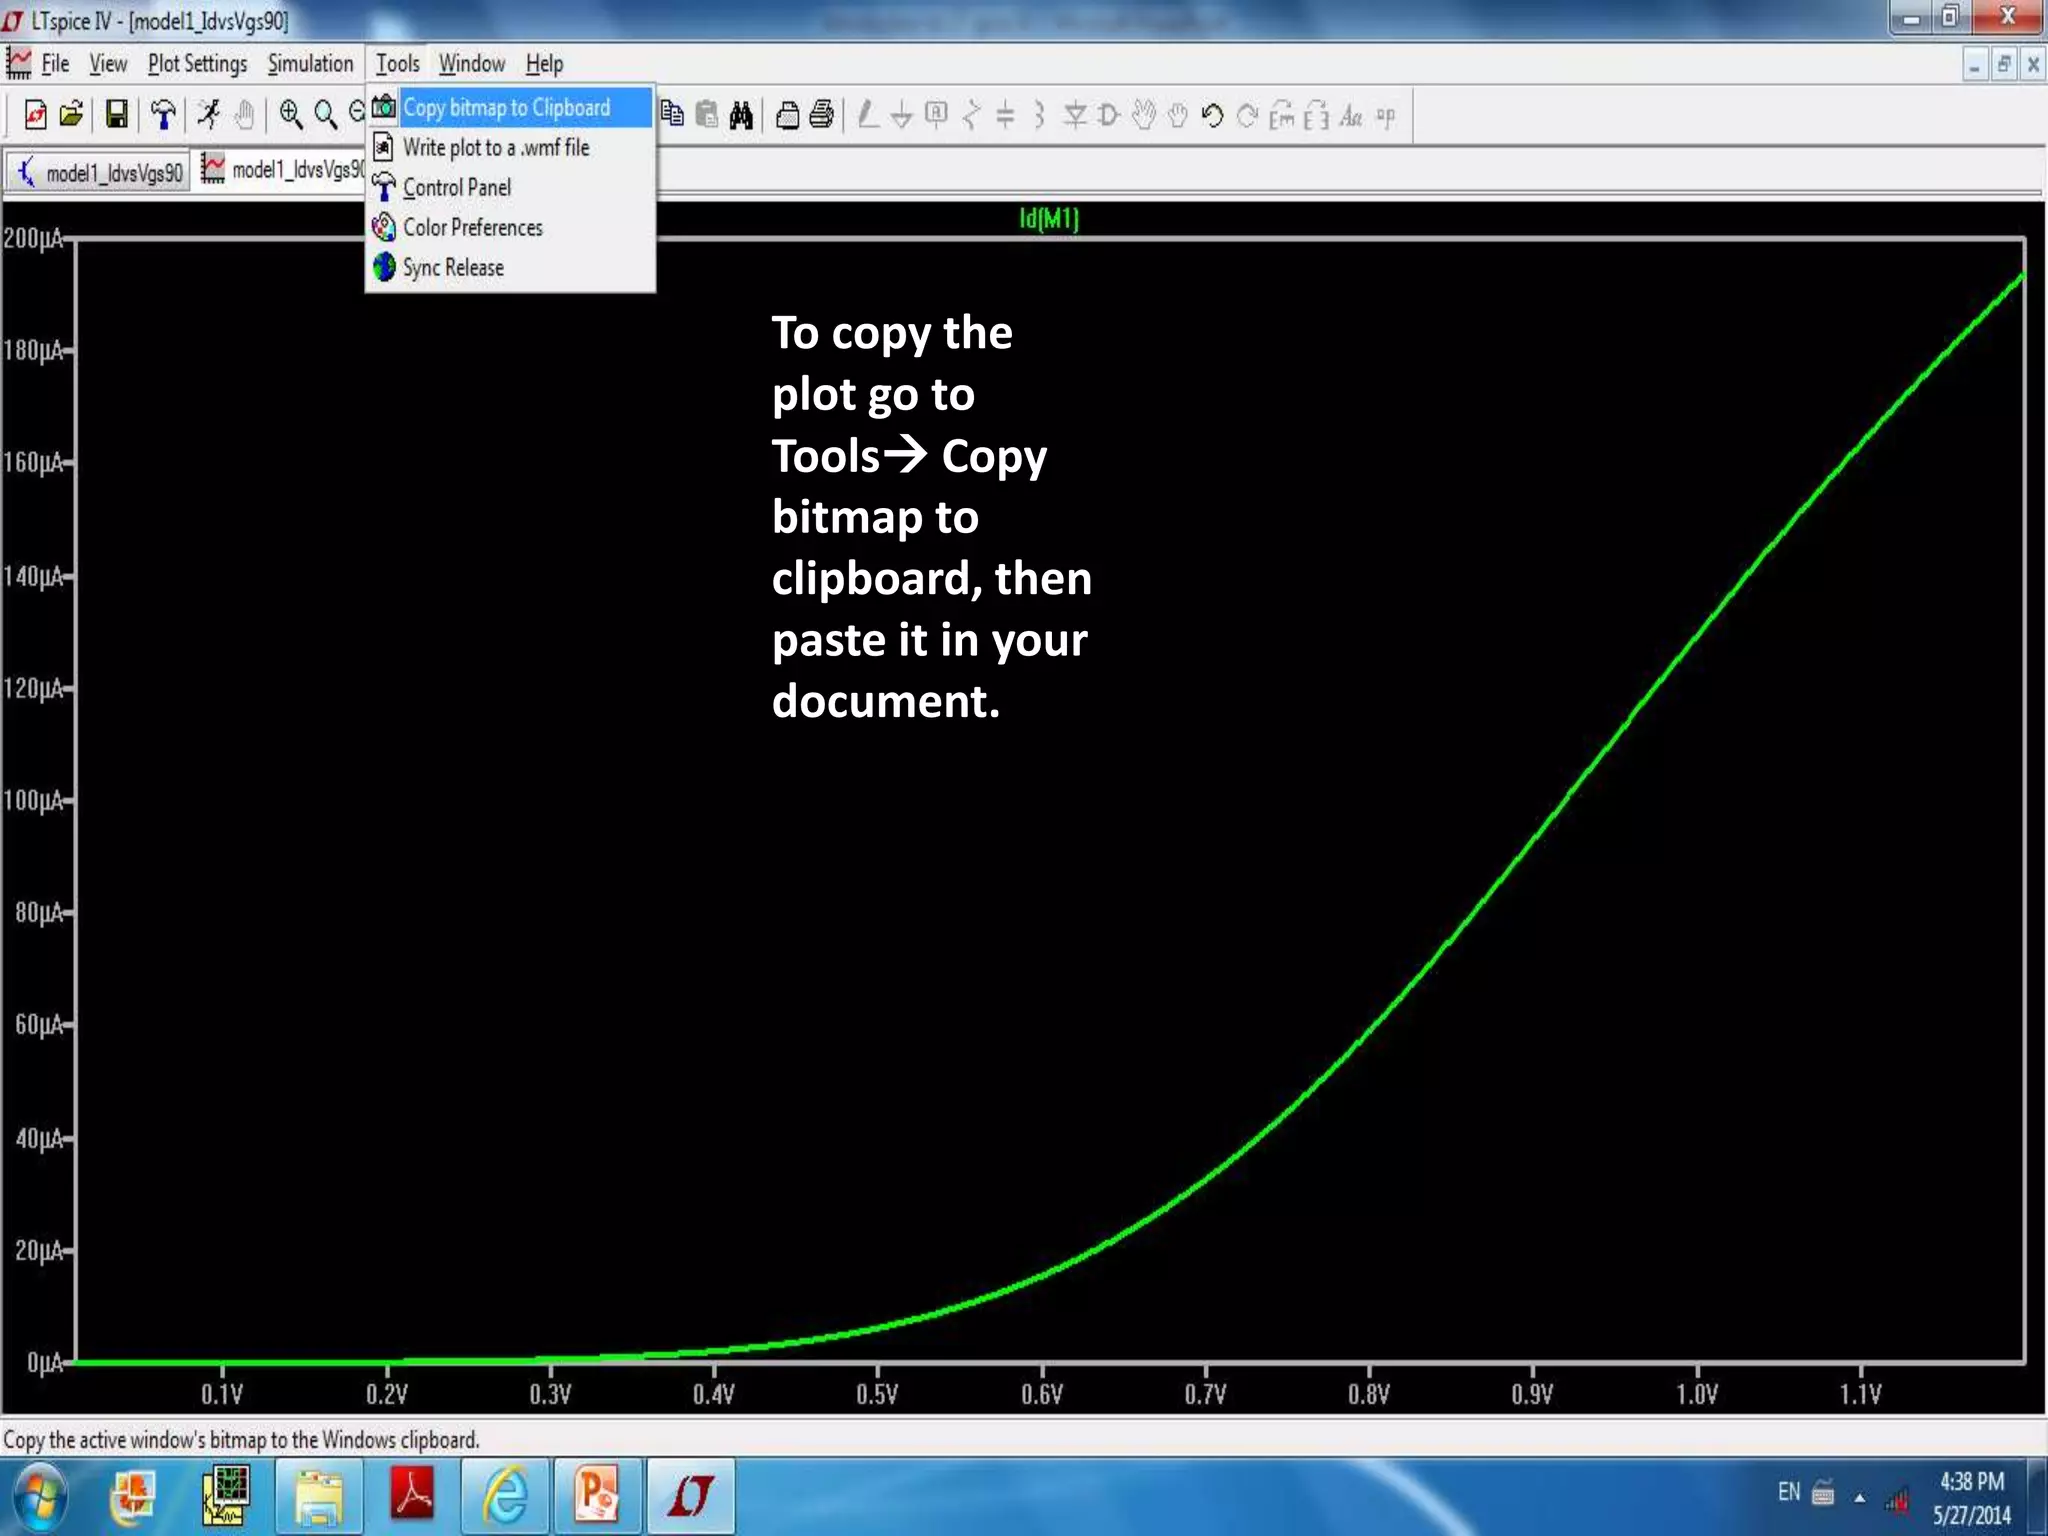The height and width of the screenshot is (1536, 2048).
Task: Switch to the model1_IdvsVgs90 schematic tab
Action: (100, 173)
